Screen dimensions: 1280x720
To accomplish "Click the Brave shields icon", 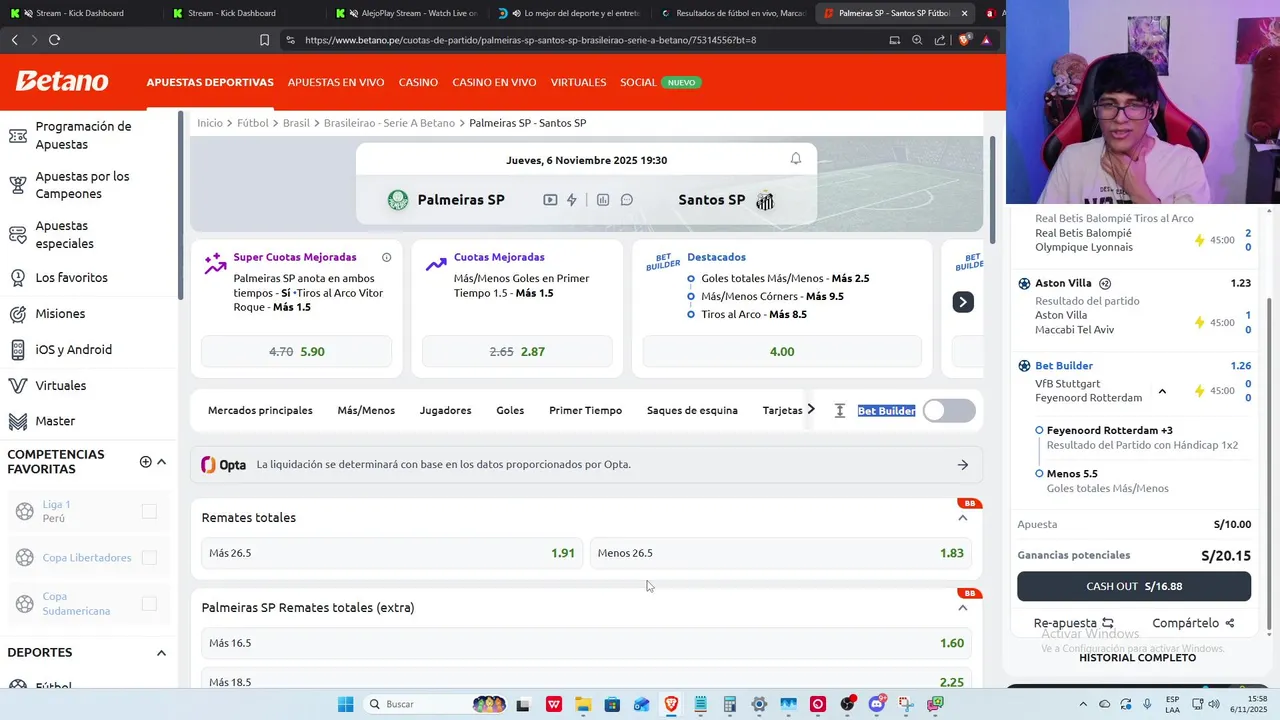I will point(964,40).
